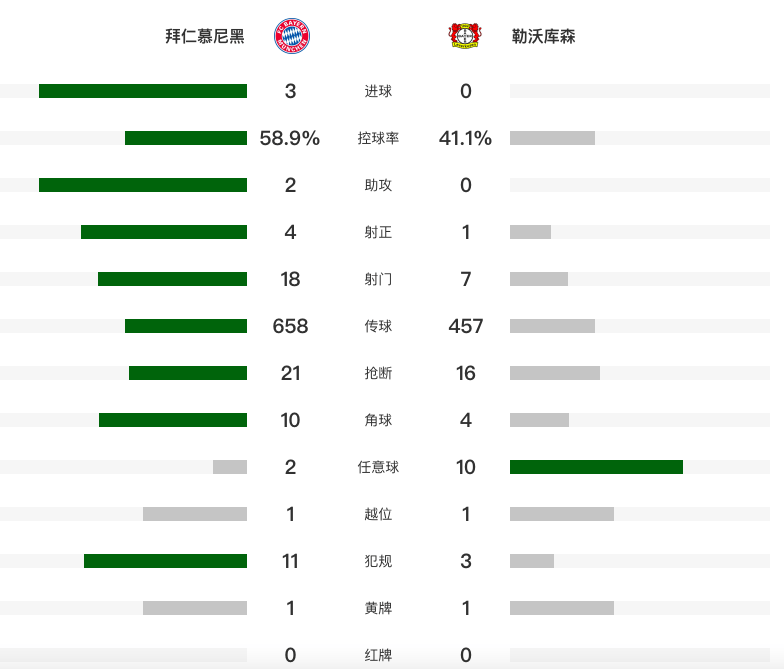The image size is (784, 669).
Task: Click the 抢断 tackles label
Action: (x=378, y=373)
